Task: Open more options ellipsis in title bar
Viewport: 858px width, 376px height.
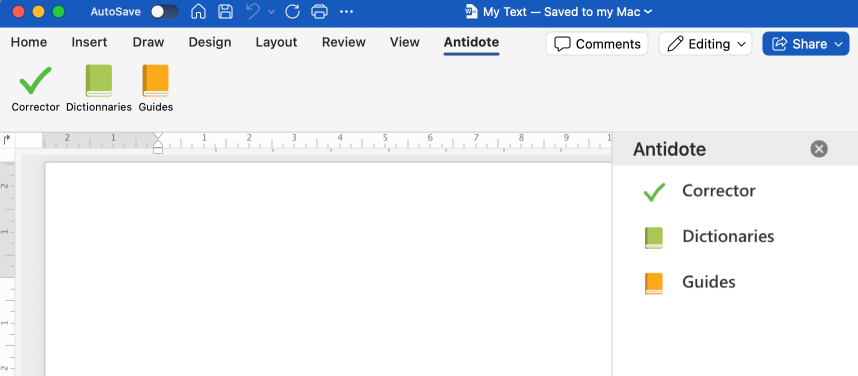Action: pyautogui.click(x=346, y=11)
